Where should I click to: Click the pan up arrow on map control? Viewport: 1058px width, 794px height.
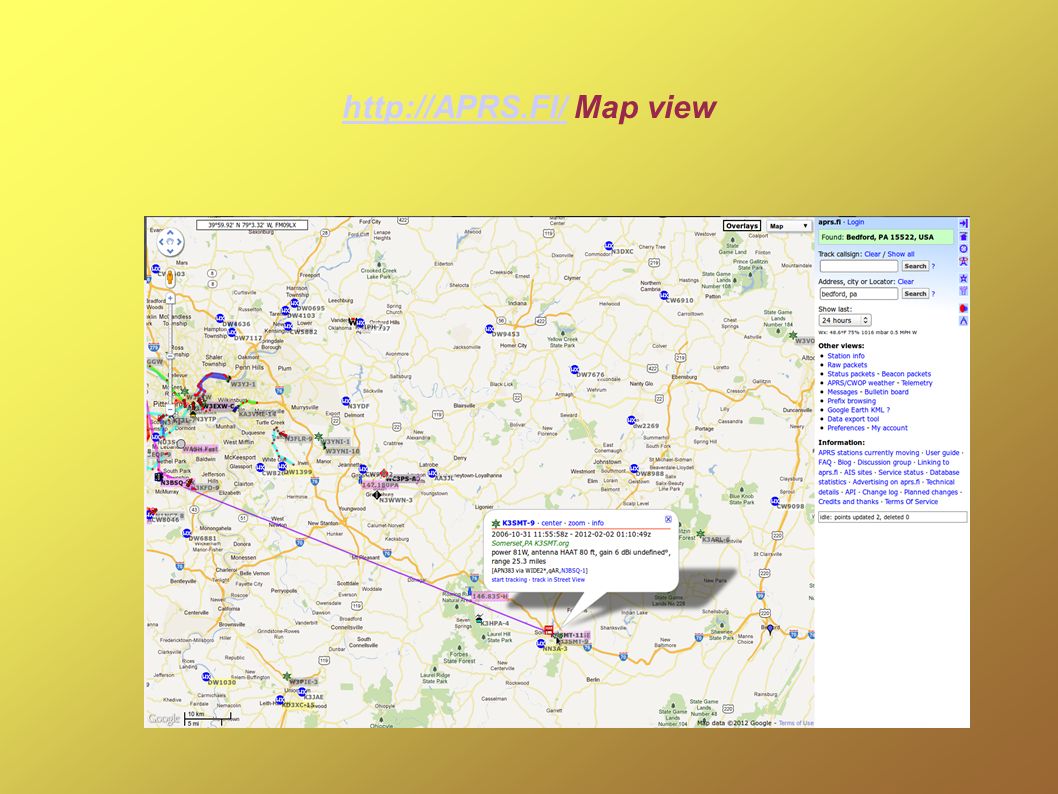tap(170, 233)
